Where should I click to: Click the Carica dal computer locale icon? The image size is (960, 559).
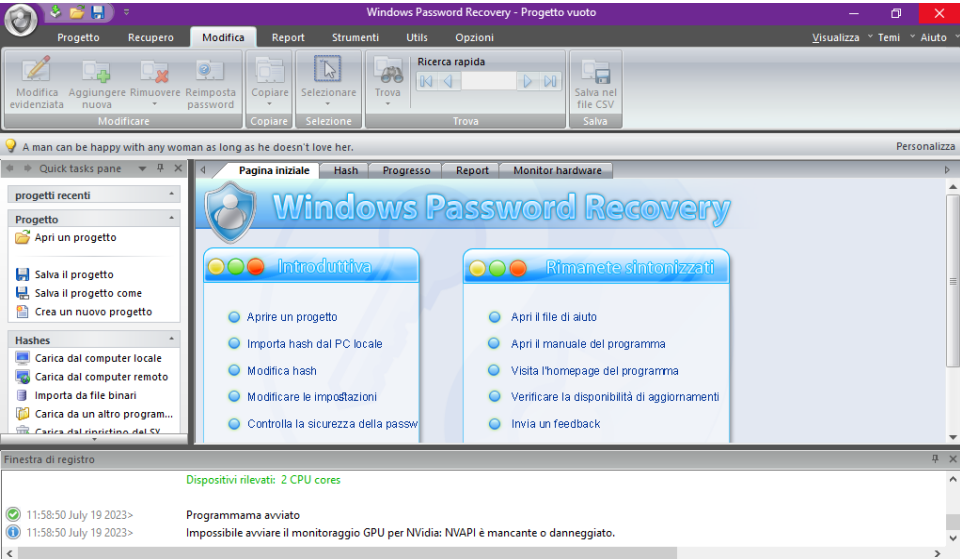pos(22,358)
